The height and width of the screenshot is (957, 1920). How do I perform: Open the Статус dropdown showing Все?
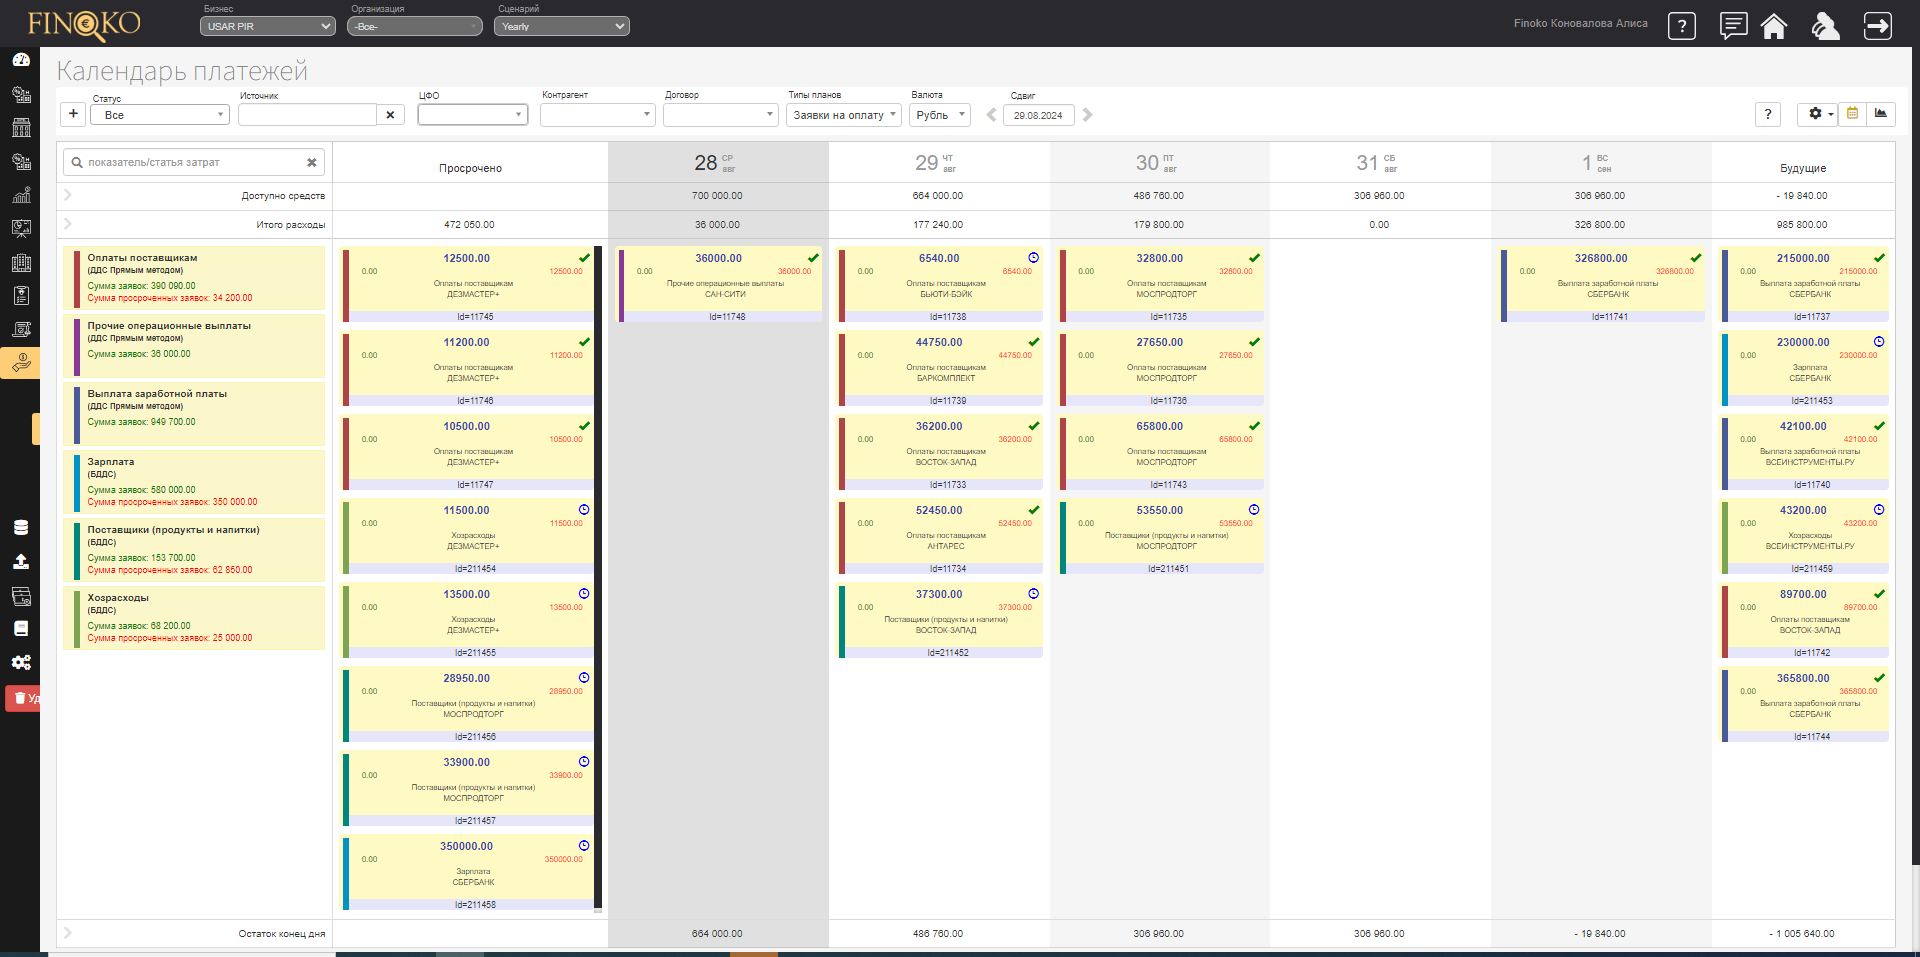point(160,115)
